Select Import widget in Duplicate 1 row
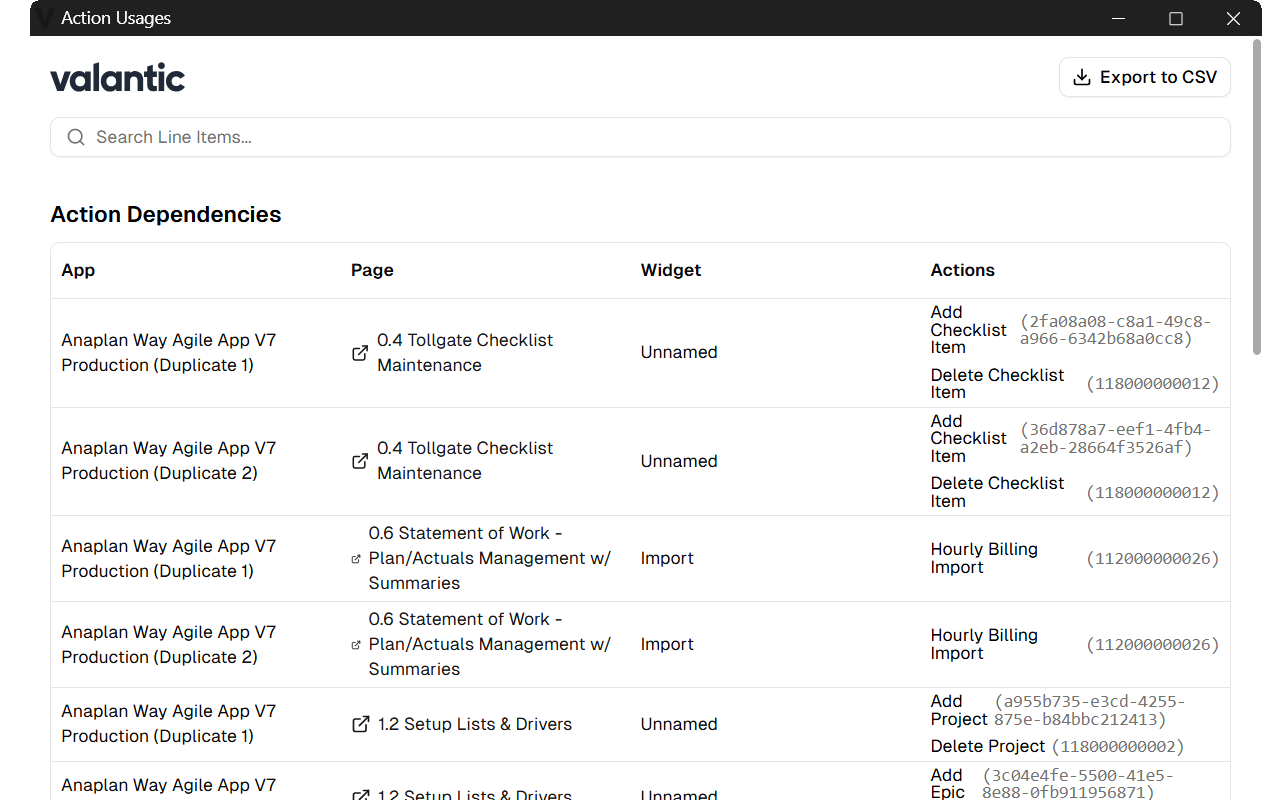This screenshot has width=1280, height=800. pyautogui.click(x=667, y=558)
